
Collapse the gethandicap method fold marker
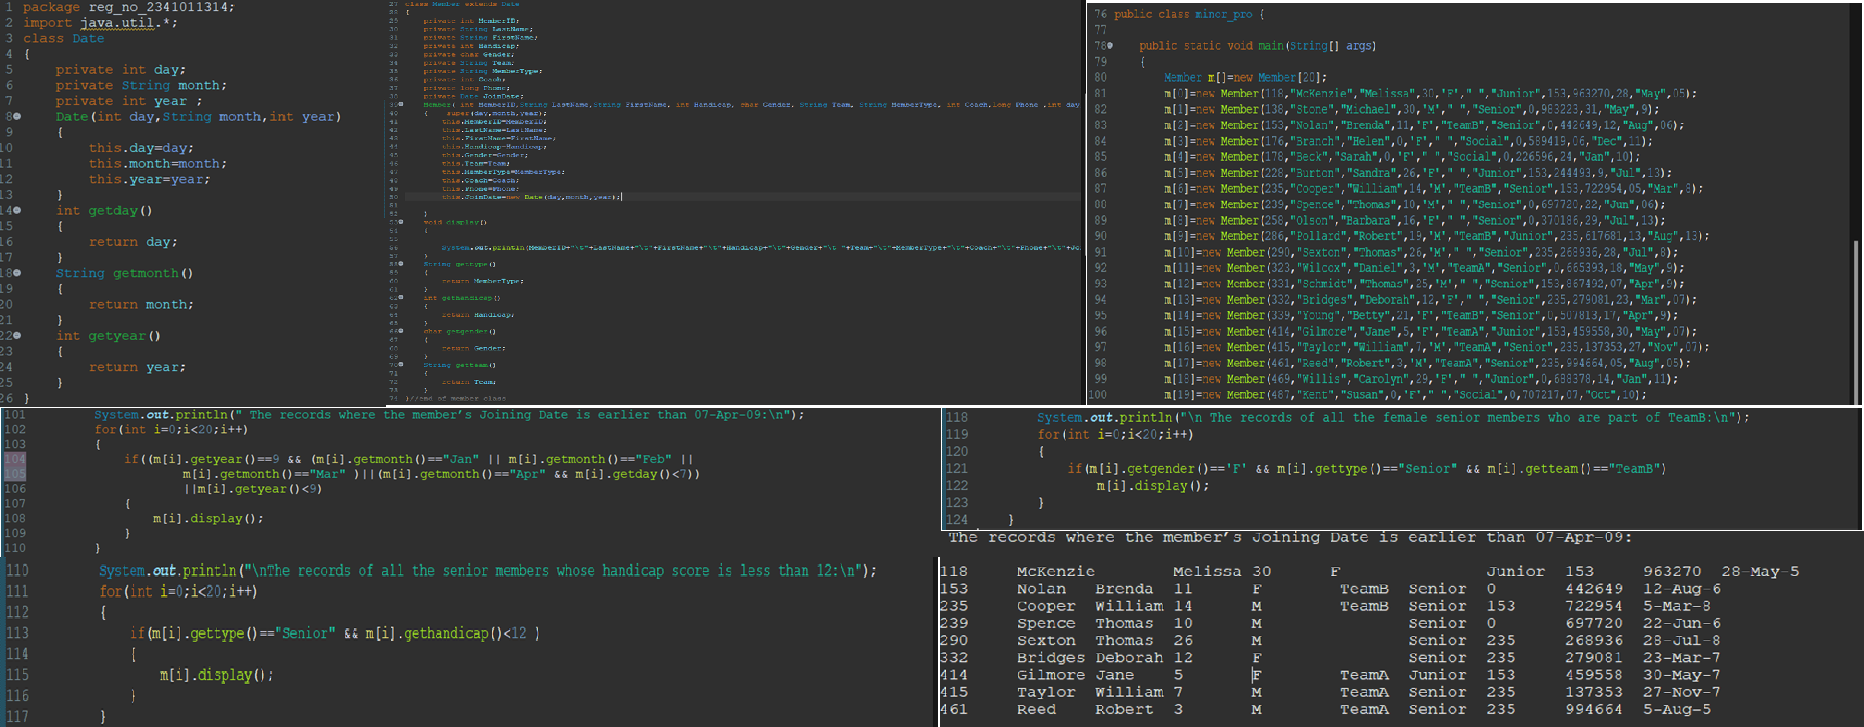(401, 297)
